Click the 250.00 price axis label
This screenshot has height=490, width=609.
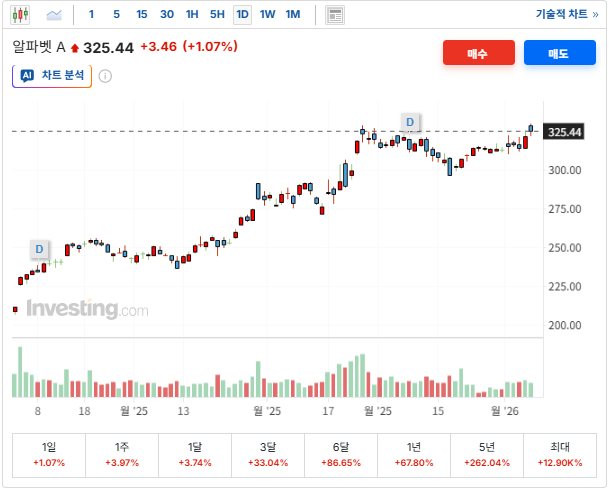[565, 248]
